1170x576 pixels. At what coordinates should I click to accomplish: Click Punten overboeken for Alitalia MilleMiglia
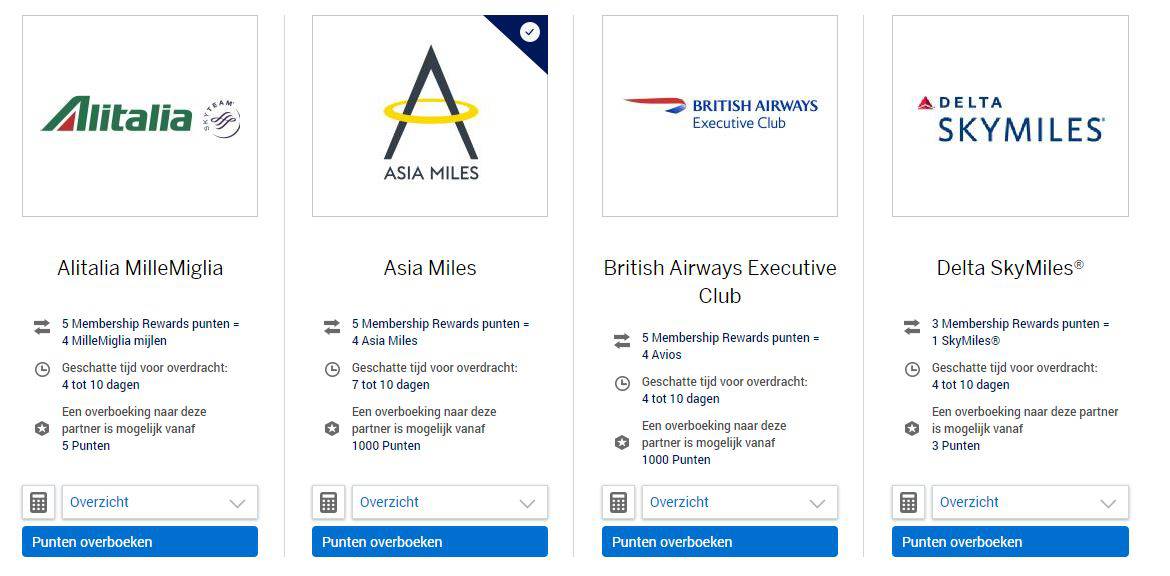pyautogui.click(x=140, y=542)
